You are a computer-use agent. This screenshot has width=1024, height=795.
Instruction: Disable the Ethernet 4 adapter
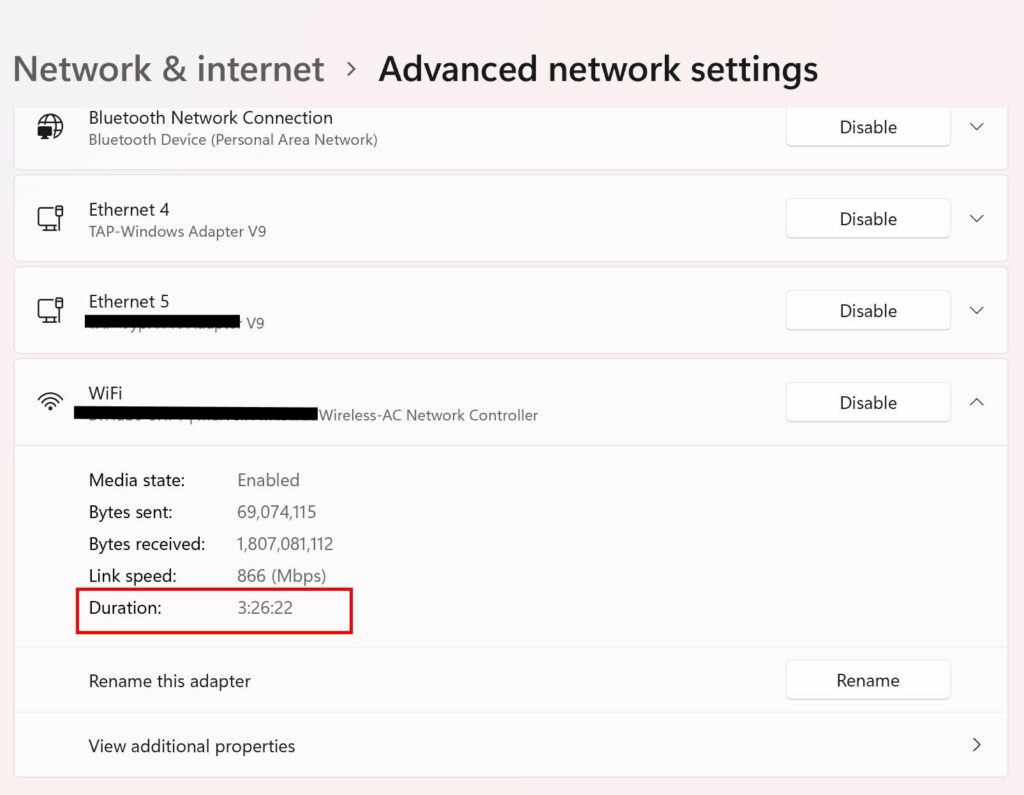[x=866, y=218]
